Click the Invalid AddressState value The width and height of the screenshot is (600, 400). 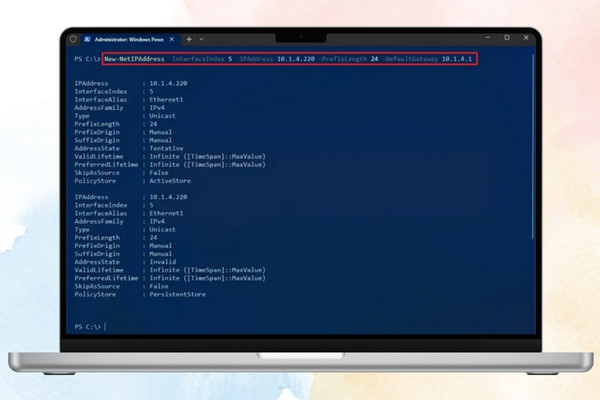pos(163,262)
